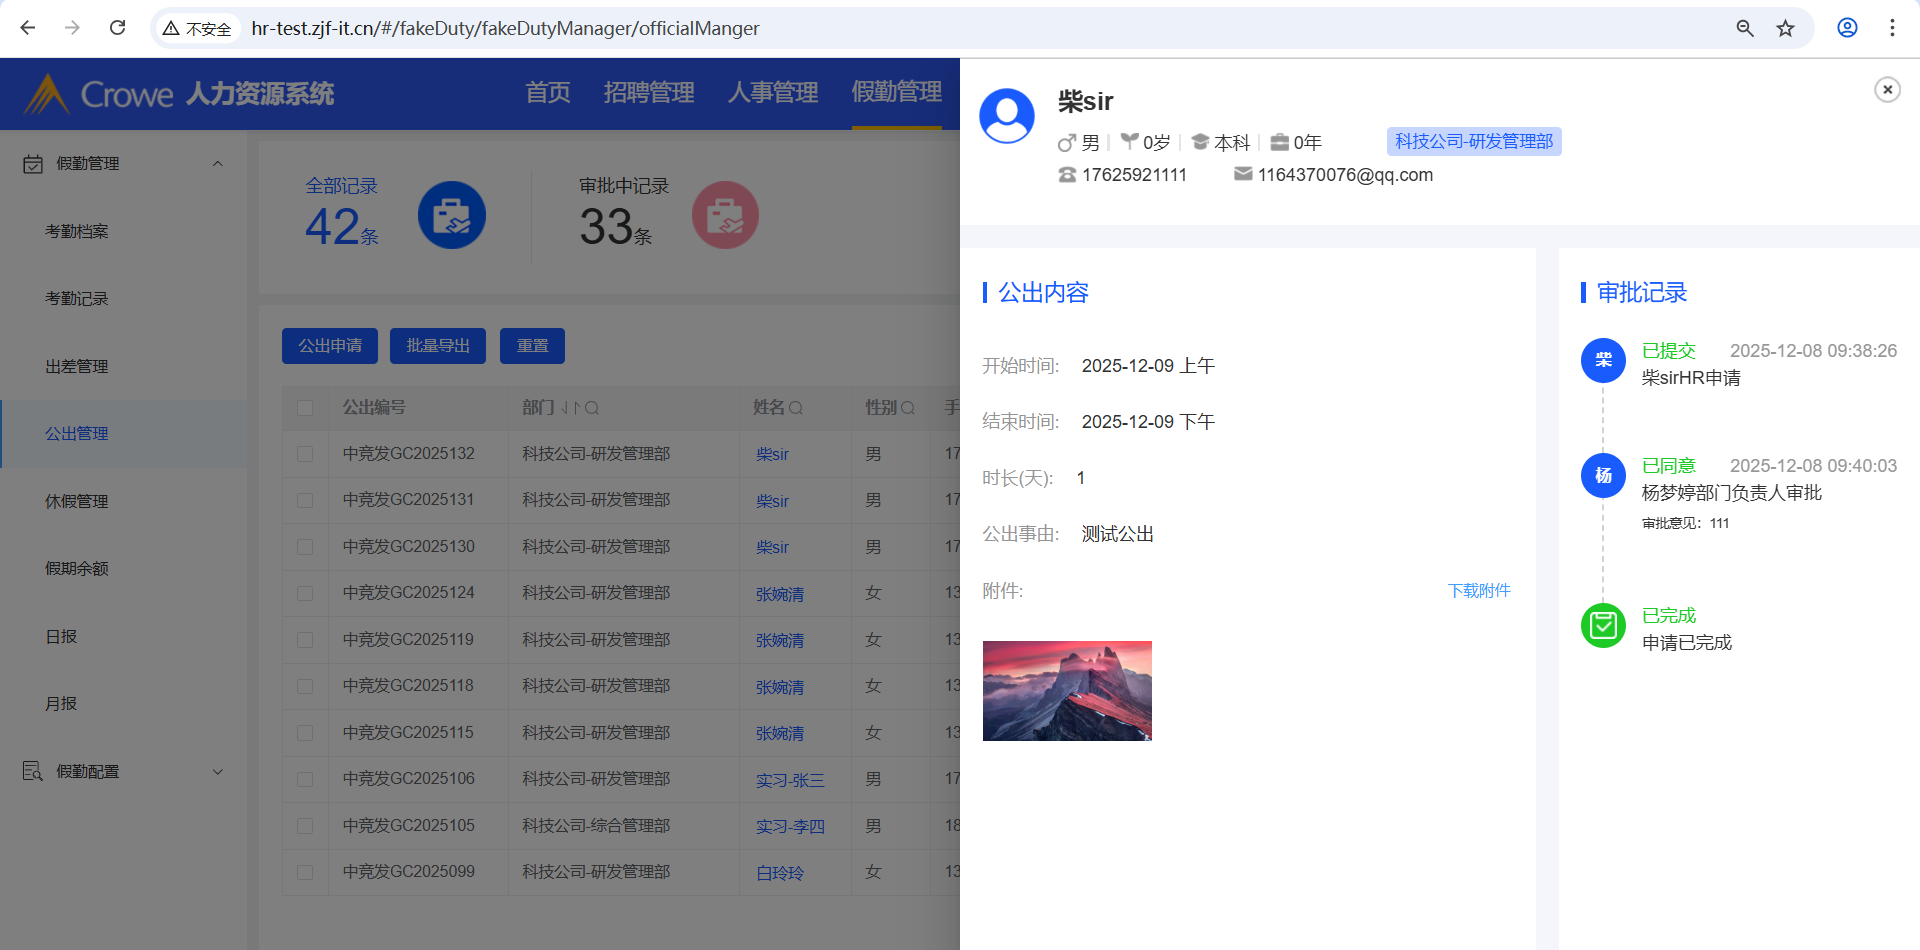
Task: Check the row for 中竞发GC2025124
Action: click(305, 593)
